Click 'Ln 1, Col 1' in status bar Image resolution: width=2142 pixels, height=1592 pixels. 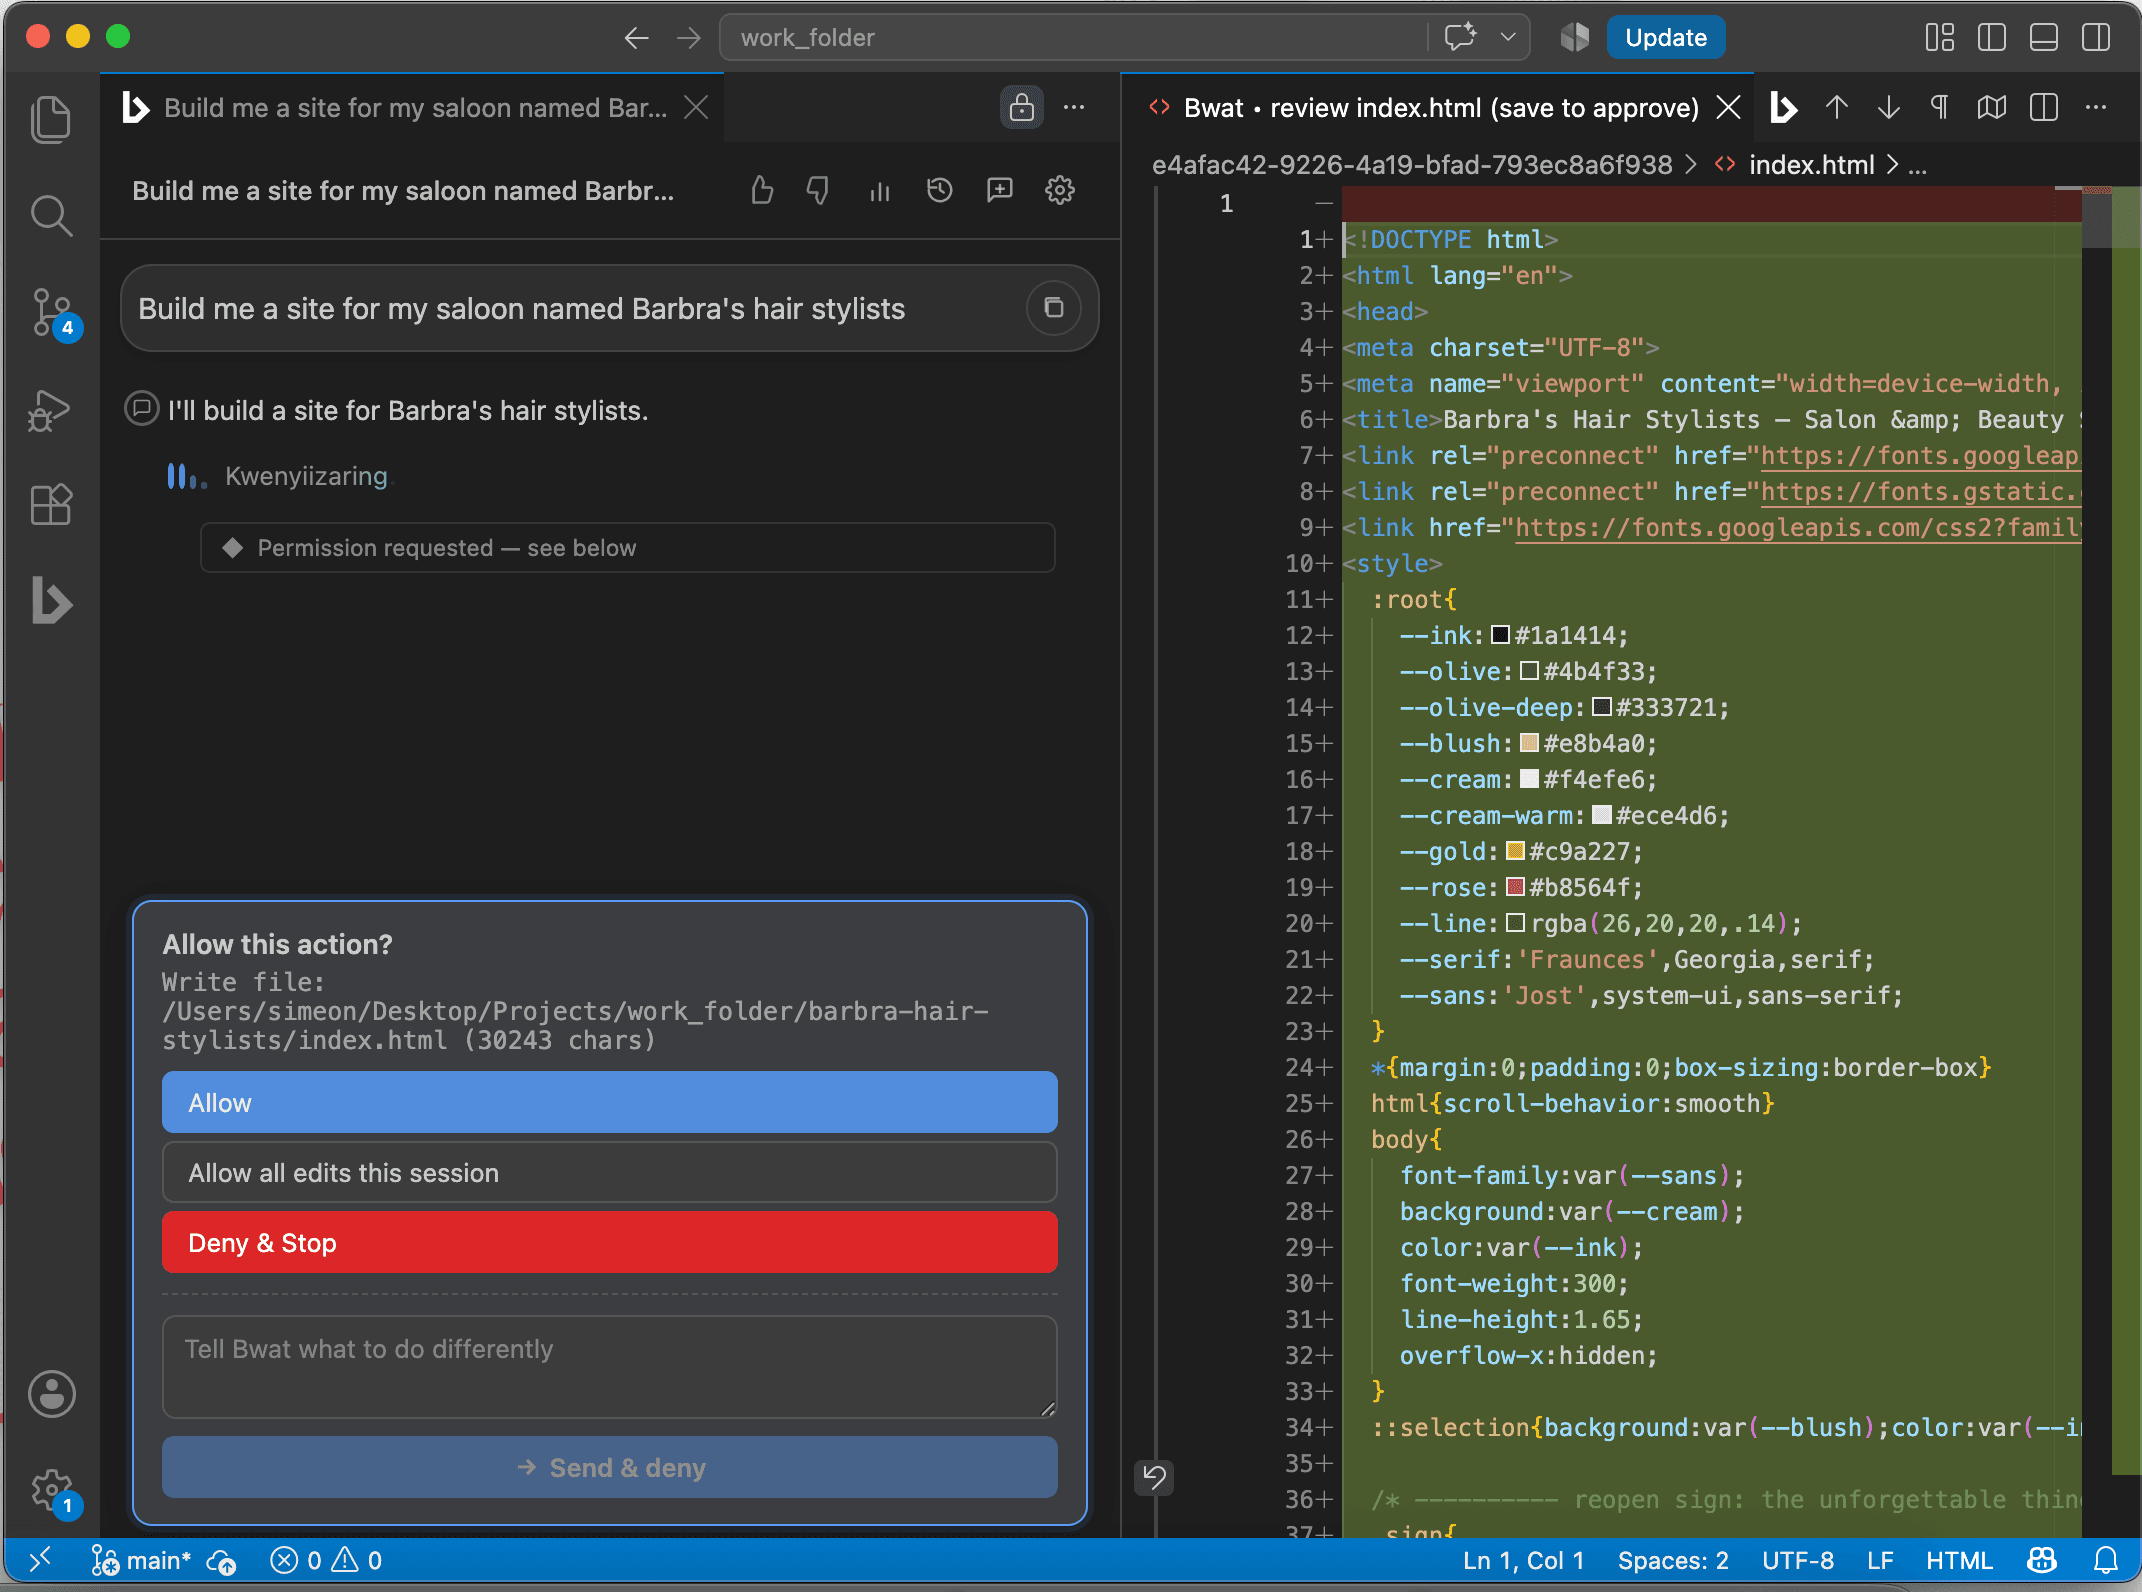(1523, 1560)
